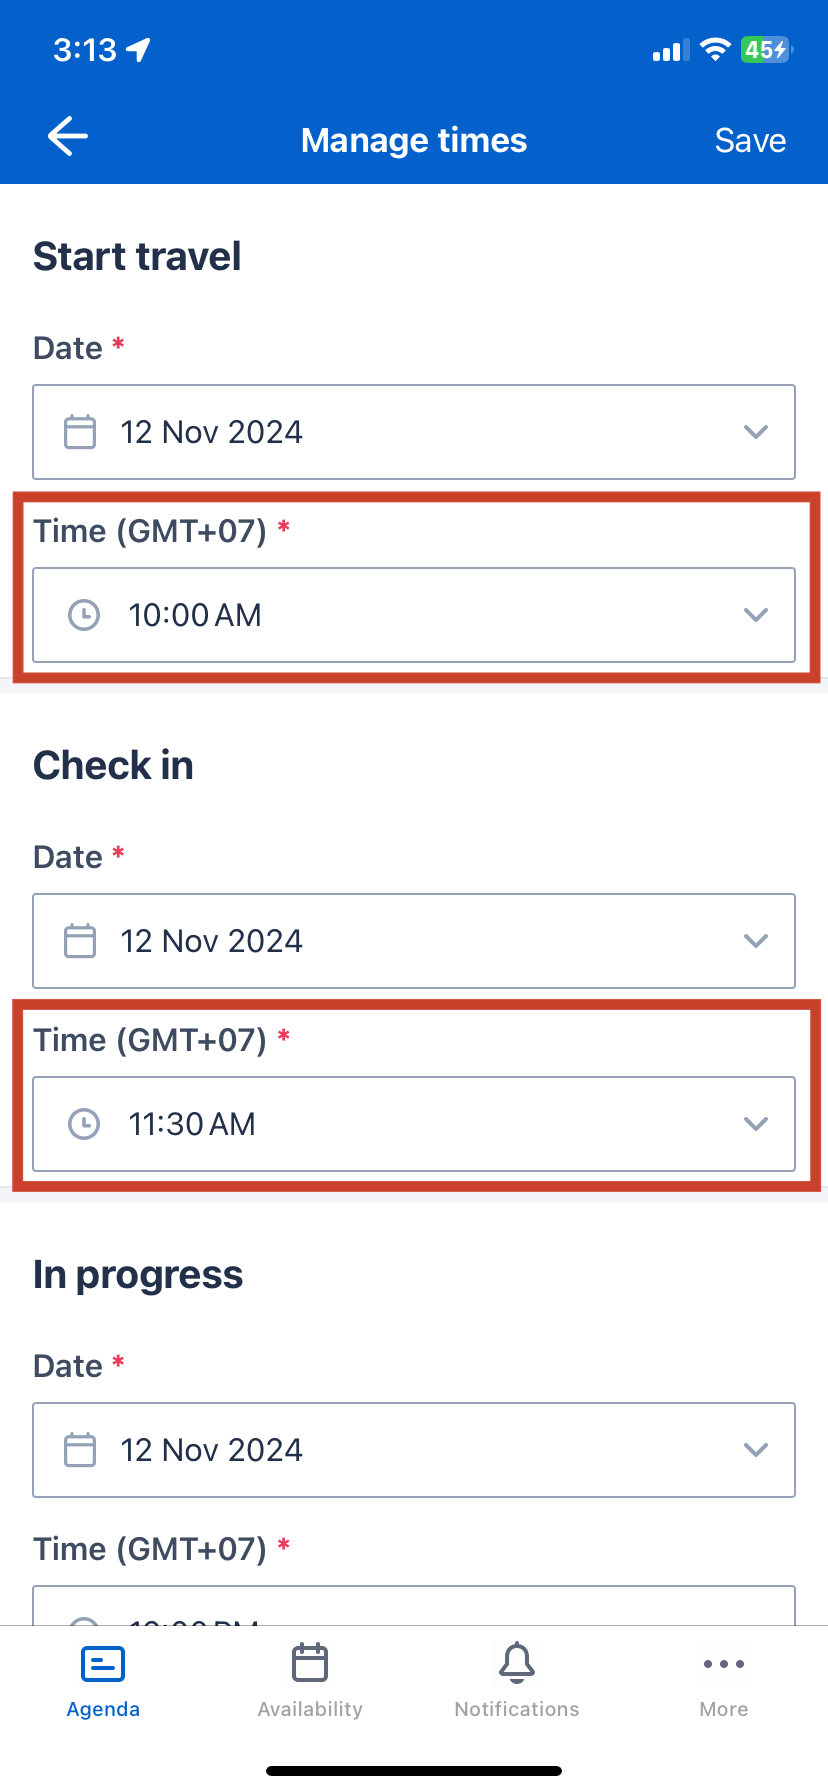This screenshot has width=828, height=1792.
Task: Expand the In progress date dropdown
Action: pos(756,1450)
